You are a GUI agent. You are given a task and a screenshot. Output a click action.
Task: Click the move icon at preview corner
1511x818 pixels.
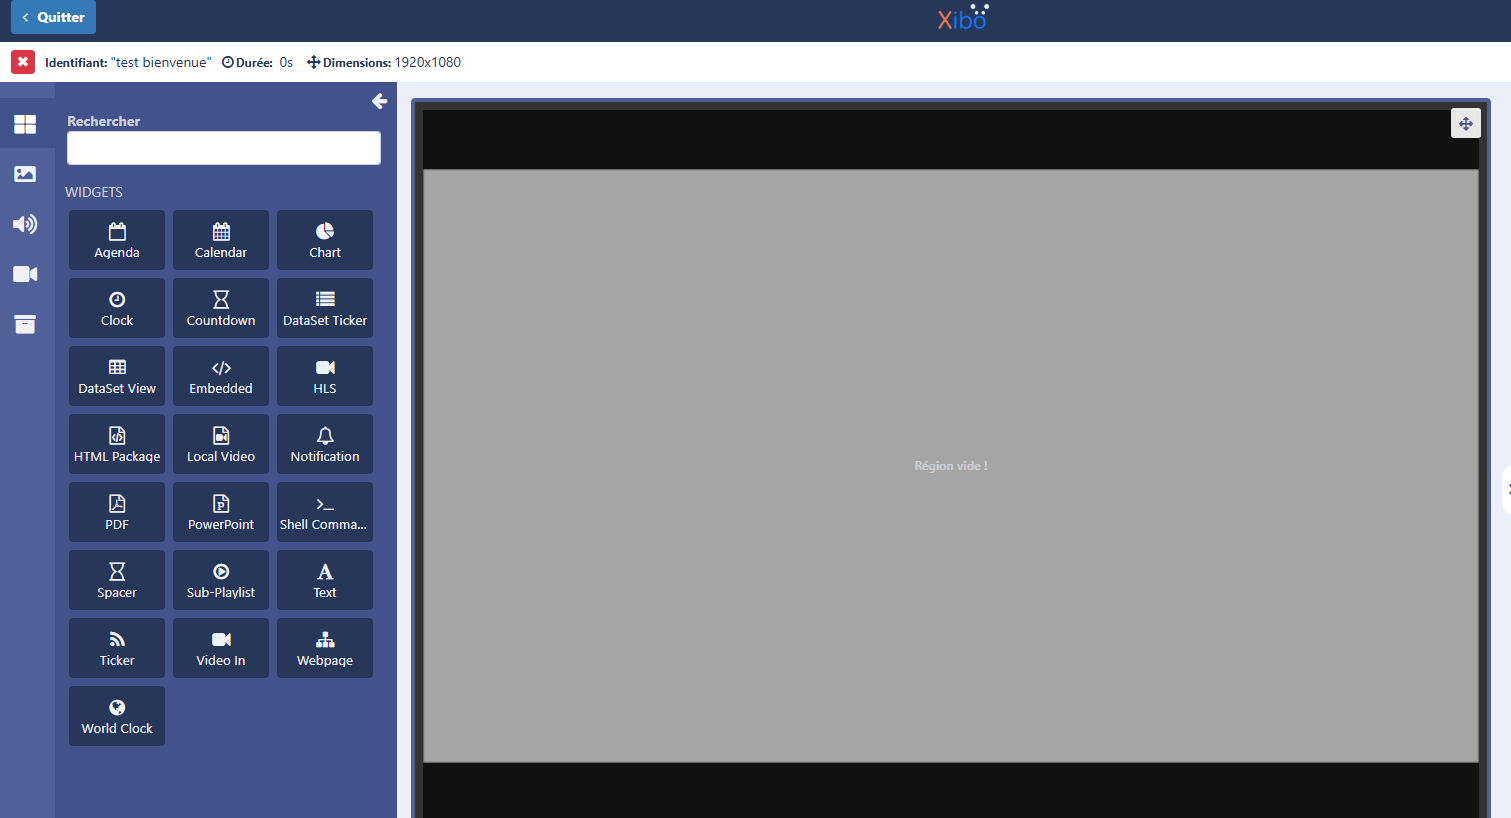pos(1465,124)
